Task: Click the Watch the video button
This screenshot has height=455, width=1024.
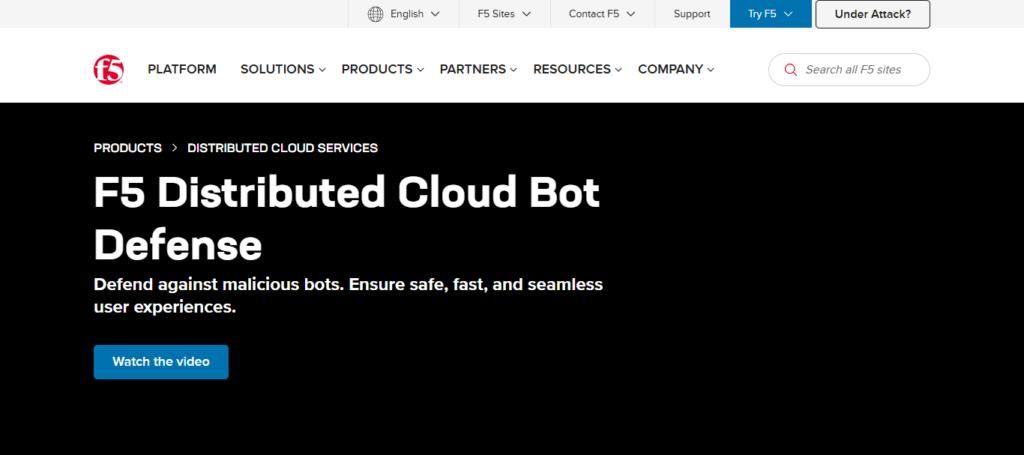Action: point(161,362)
